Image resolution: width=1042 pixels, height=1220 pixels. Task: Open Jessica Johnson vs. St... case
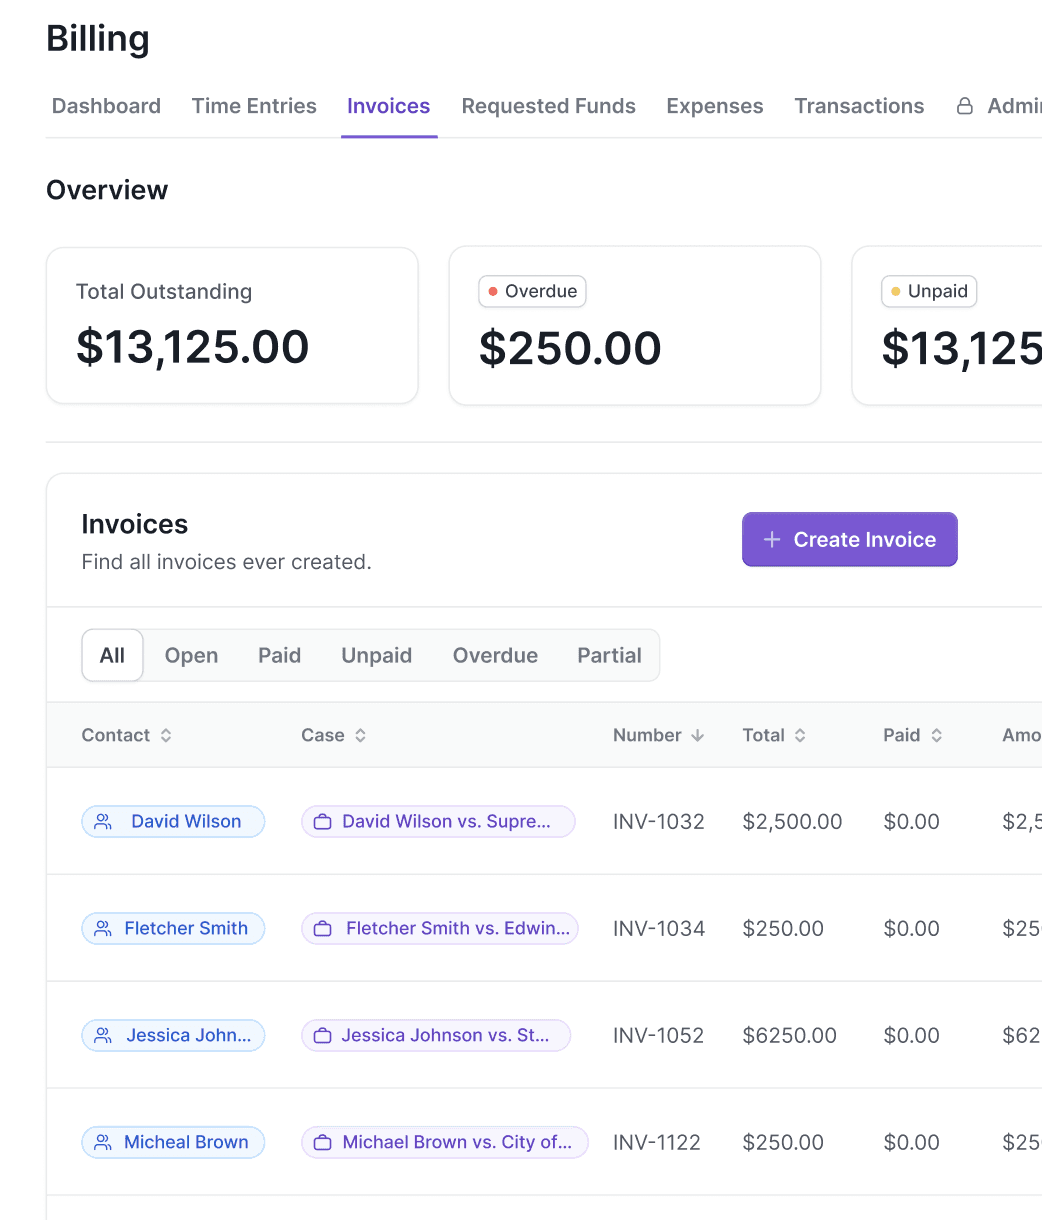click(x=436, y=1036)
